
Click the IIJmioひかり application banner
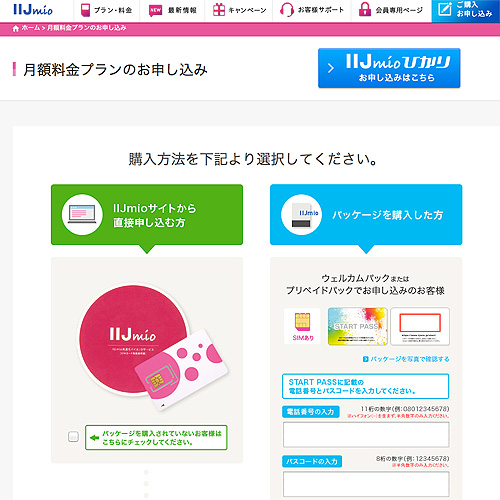pos(389,68)
